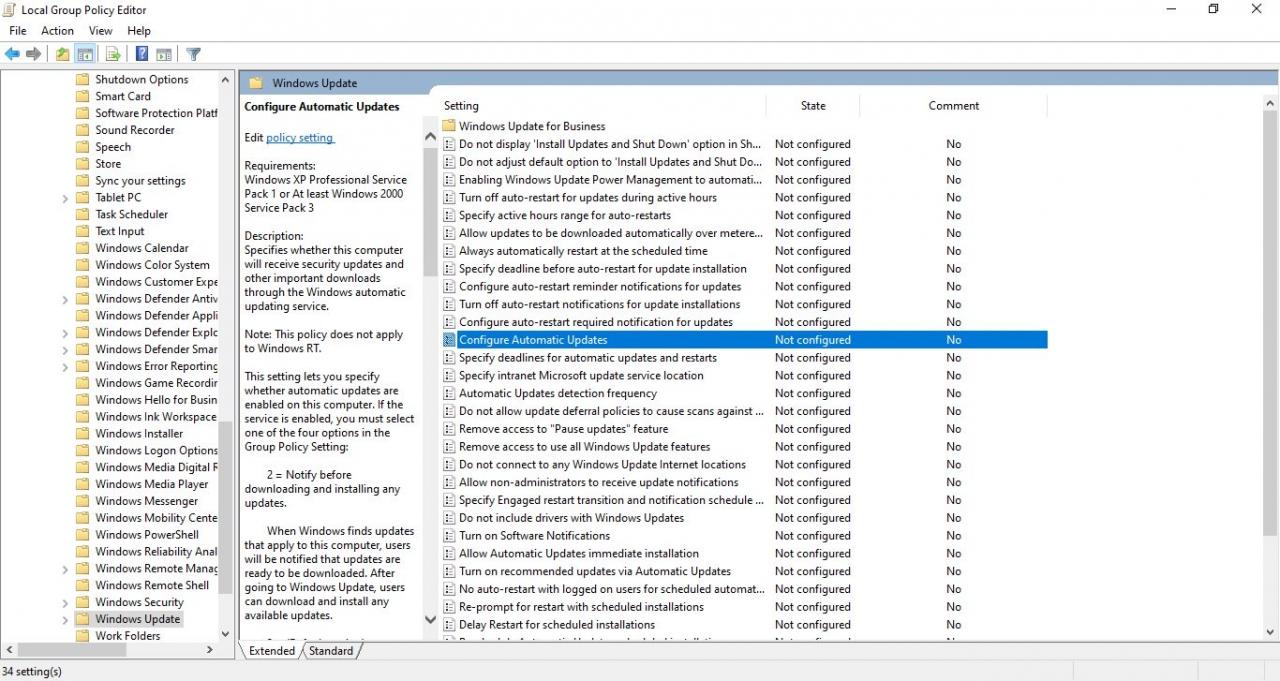Click the Windows Installer folder icon
The height and width of the screenshot is (681, 1280).
(83, 433)
